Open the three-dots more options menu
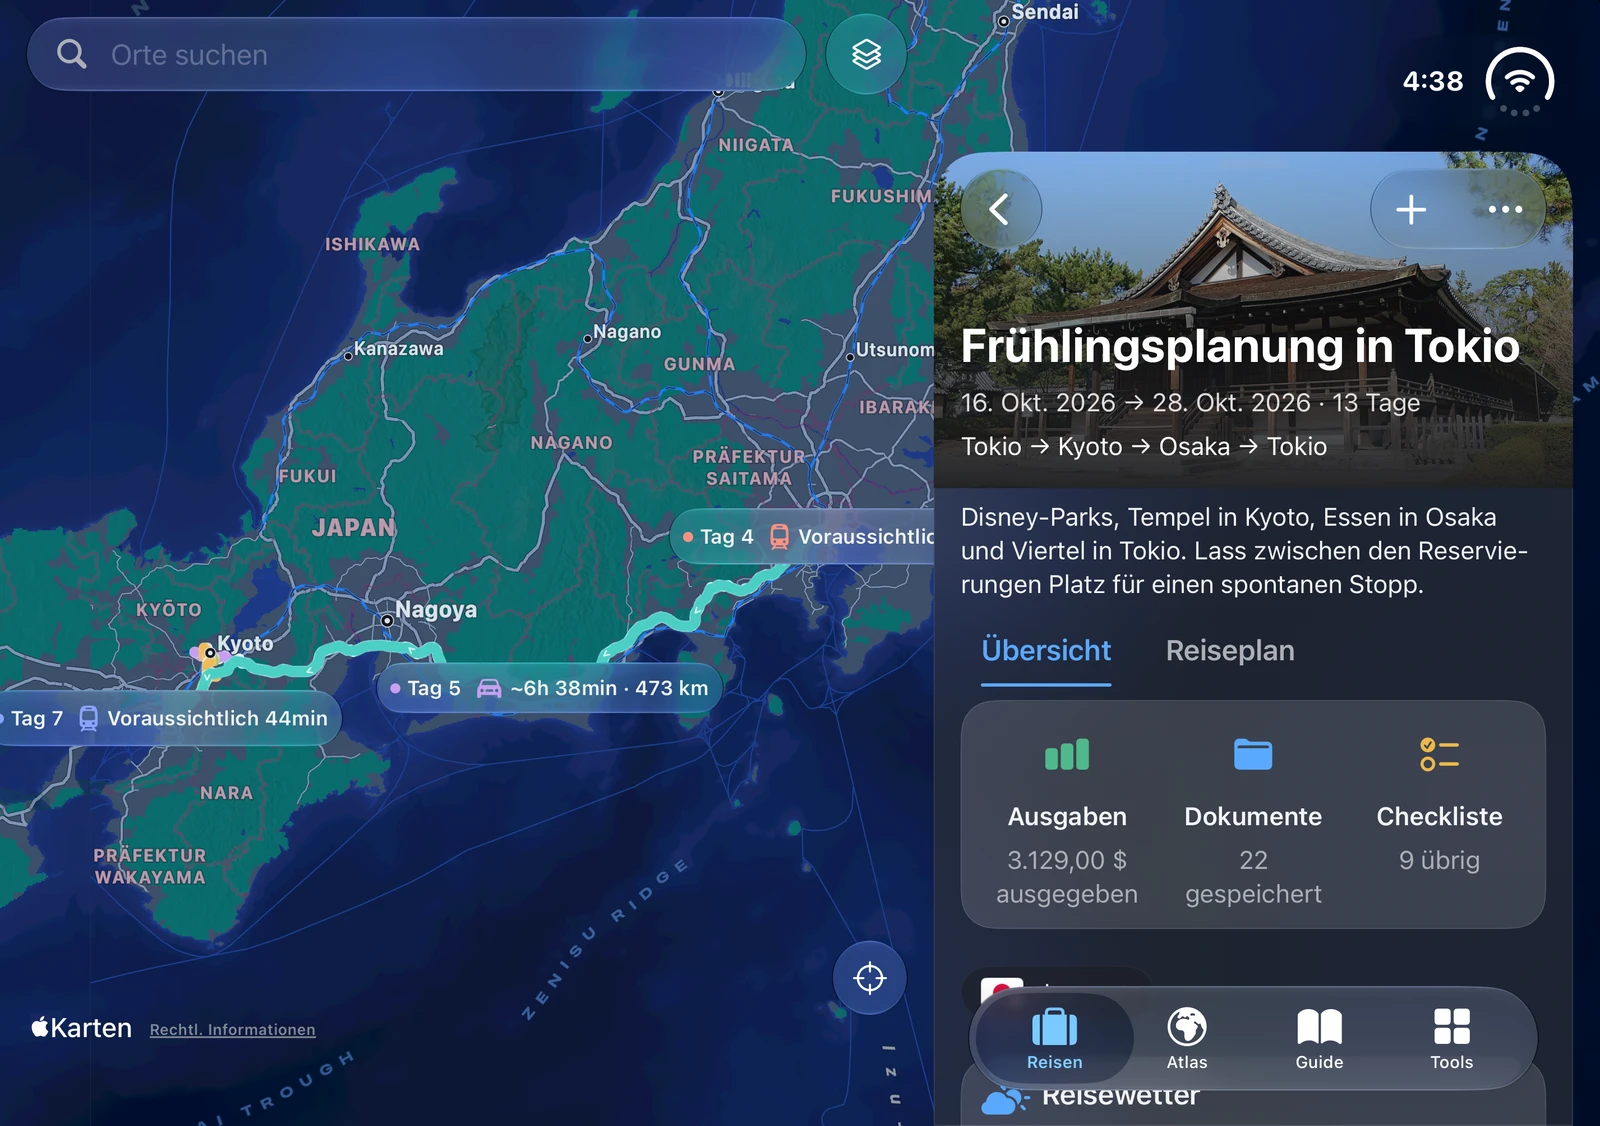The image size is (1600, 1126). pos(1505,209)
